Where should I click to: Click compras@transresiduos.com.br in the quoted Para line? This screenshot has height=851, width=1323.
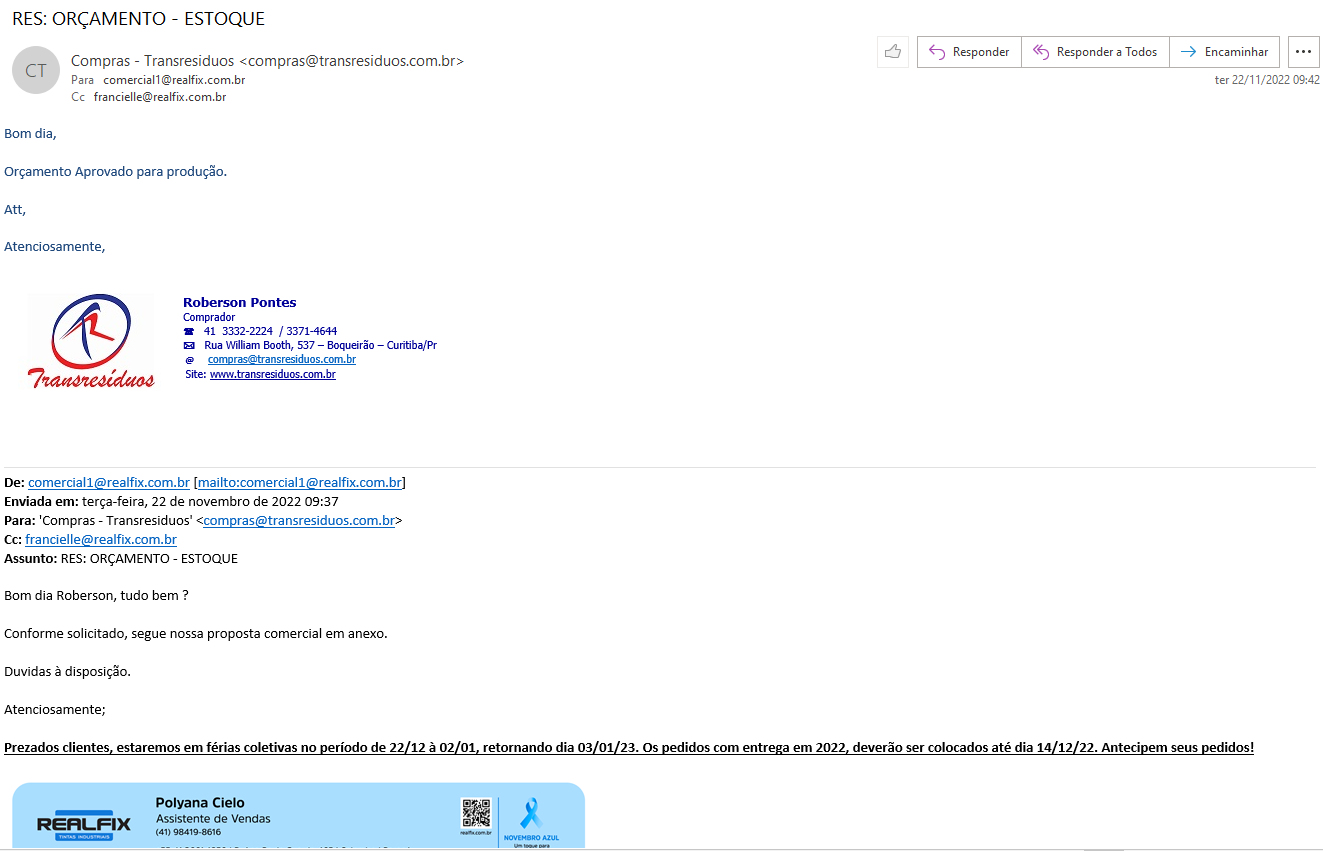pyautogui.click(x=299, y=520)
